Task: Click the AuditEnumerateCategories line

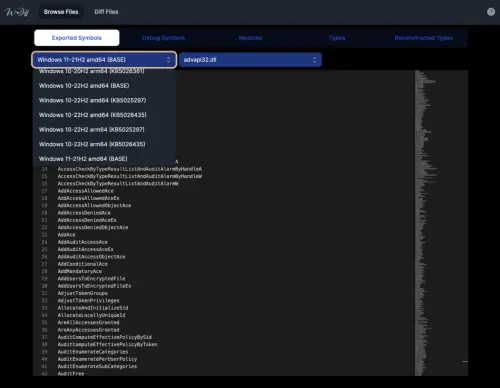Action: tap(93, 352)
